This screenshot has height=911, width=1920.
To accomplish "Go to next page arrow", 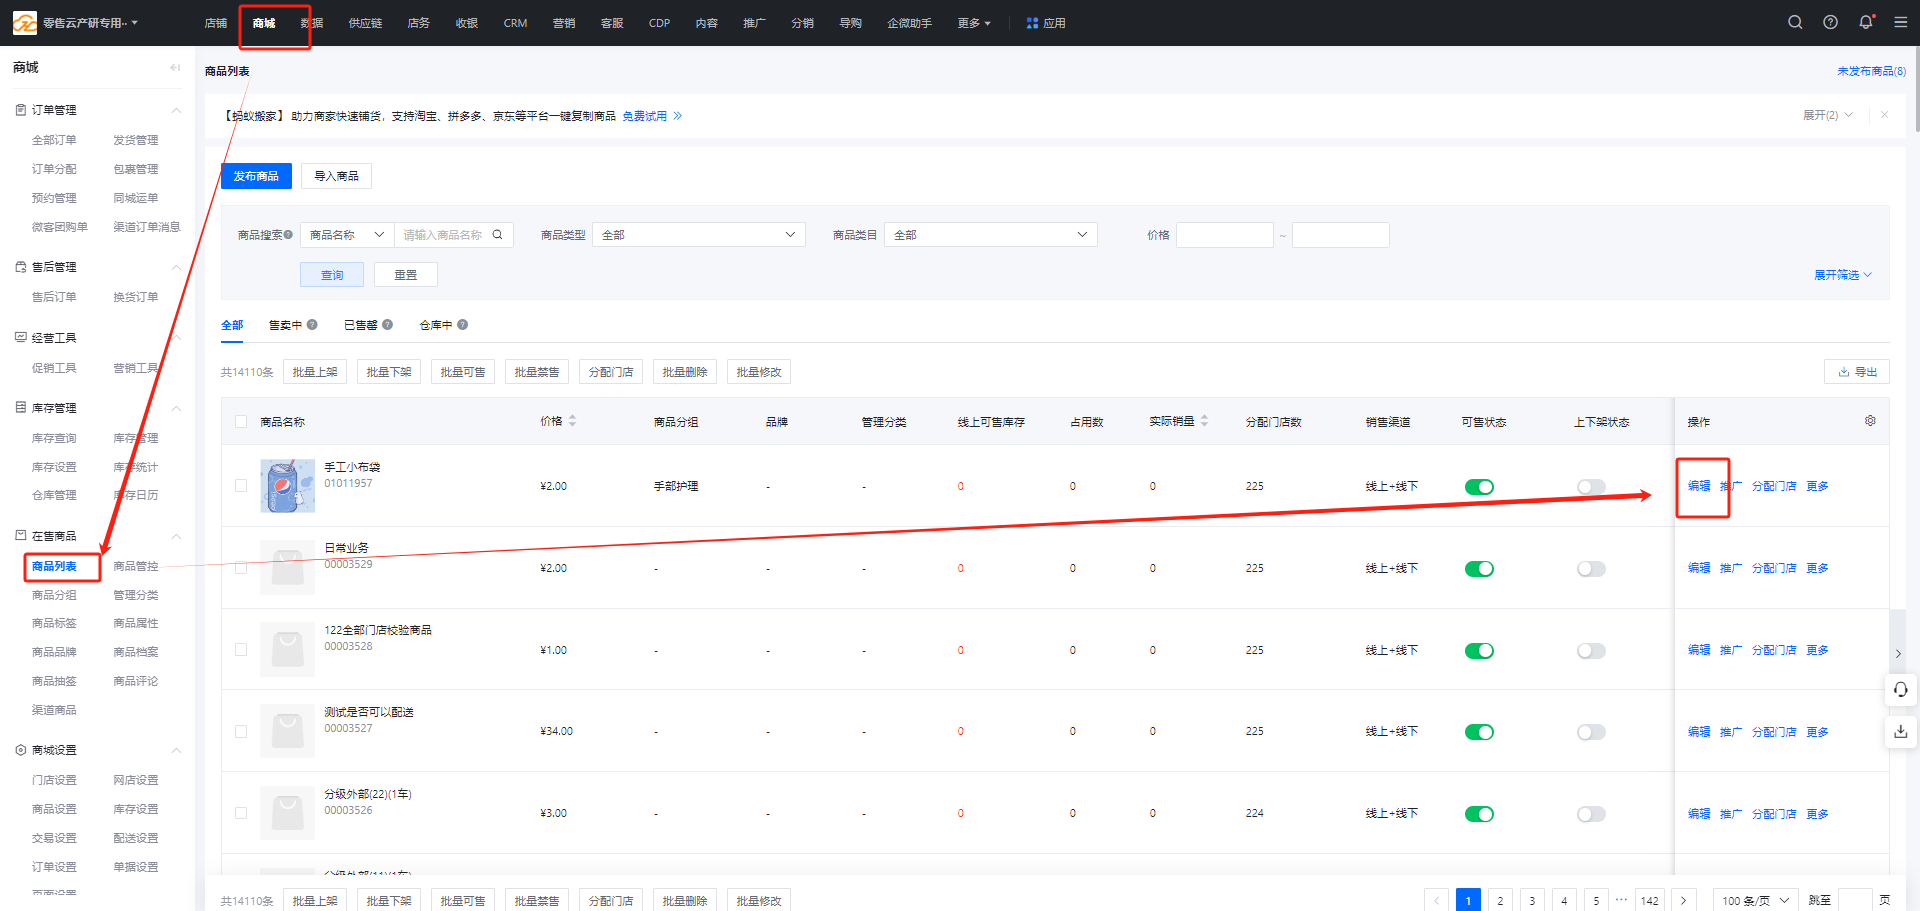I will pyautogui.click(x=1684, y=900).
